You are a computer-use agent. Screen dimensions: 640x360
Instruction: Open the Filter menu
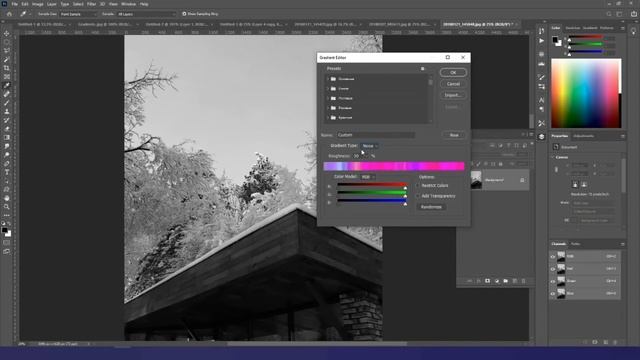point(91,4)
